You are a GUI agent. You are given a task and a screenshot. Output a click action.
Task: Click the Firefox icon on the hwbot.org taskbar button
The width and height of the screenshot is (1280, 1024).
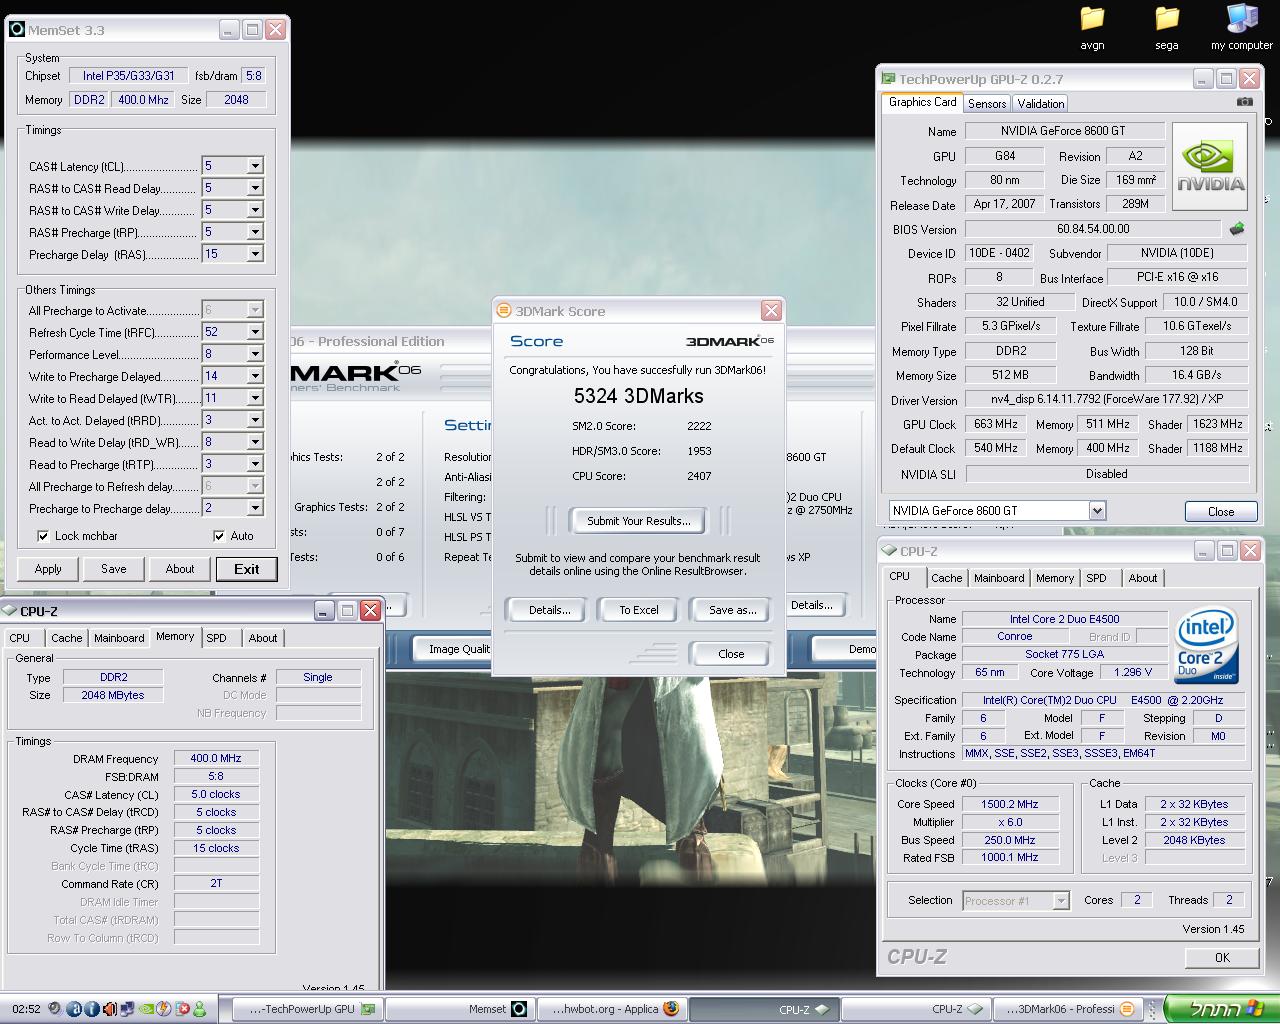pyautogui.click(x=671, y=1009)
